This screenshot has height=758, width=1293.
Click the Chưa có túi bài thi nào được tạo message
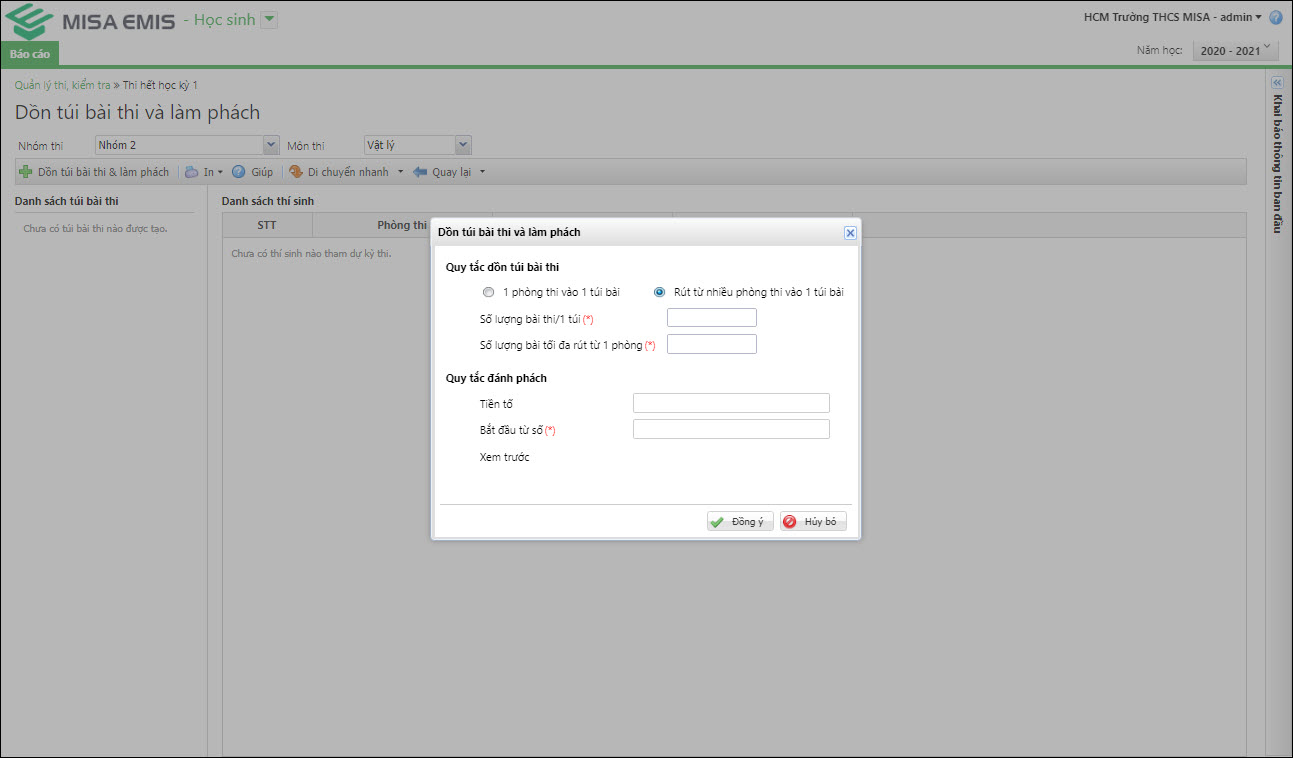coord(95,229)
